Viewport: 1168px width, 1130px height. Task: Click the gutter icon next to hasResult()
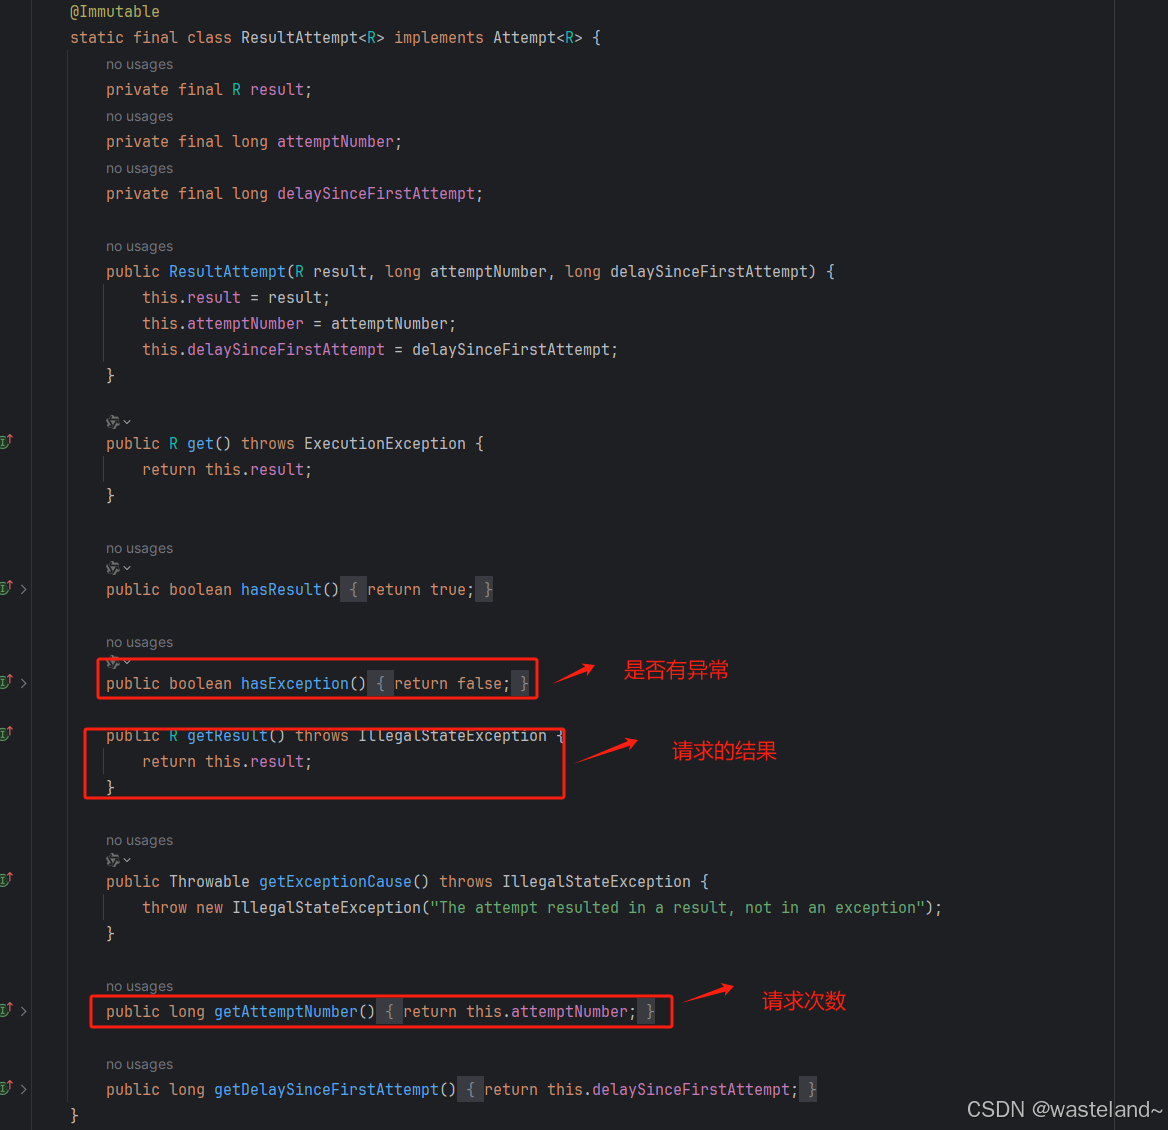(x=5, y=588)
